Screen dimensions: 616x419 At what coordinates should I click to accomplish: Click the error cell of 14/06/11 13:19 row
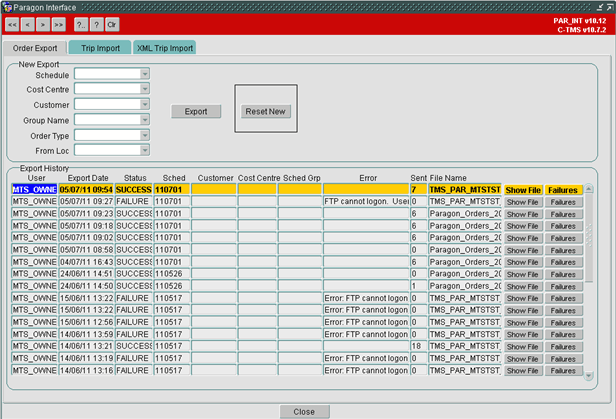(366, 358)
